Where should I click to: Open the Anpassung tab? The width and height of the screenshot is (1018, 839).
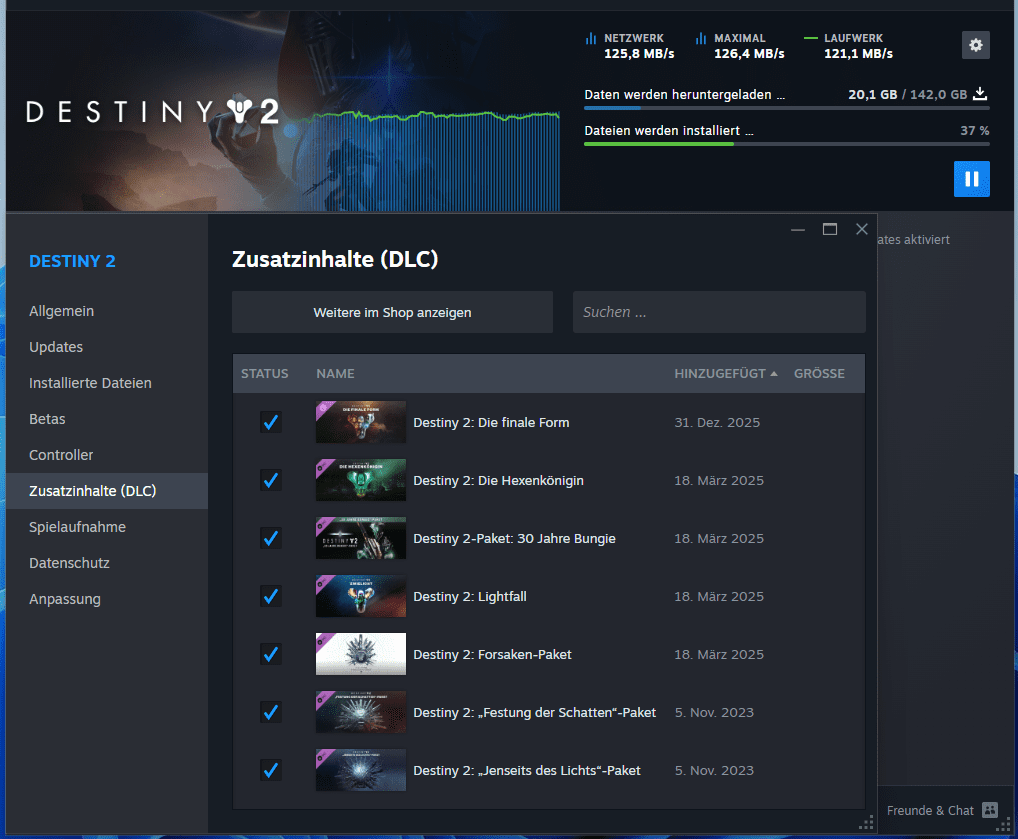(x=107, y=599)
